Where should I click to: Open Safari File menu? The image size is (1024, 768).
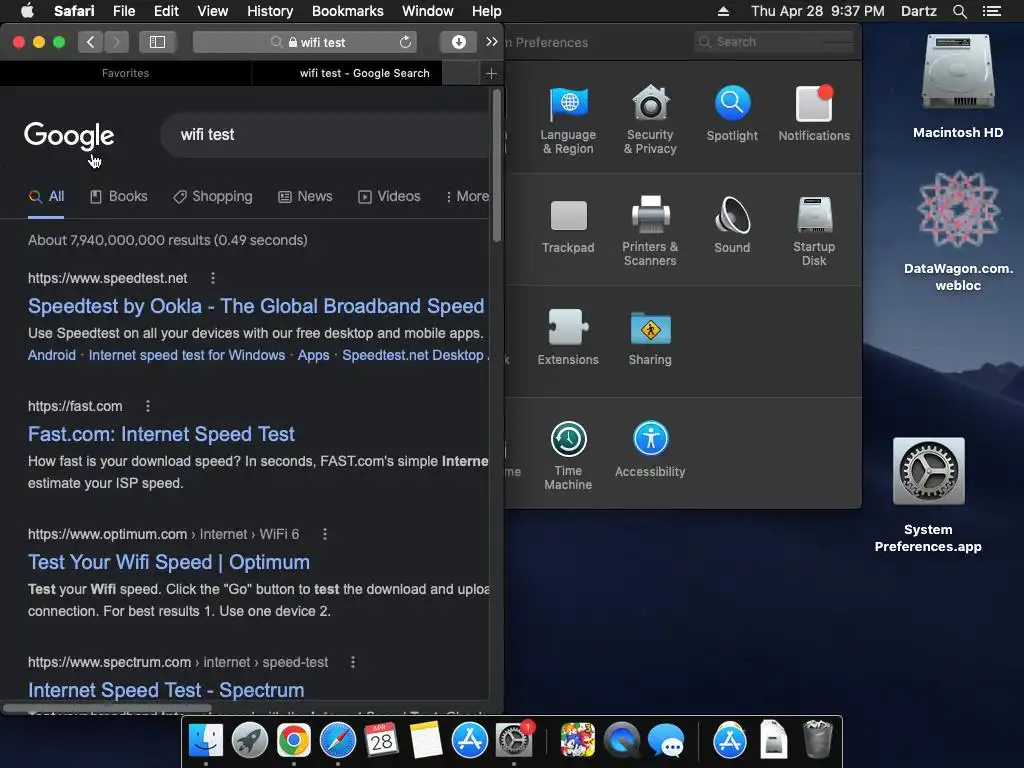(123, 11)
